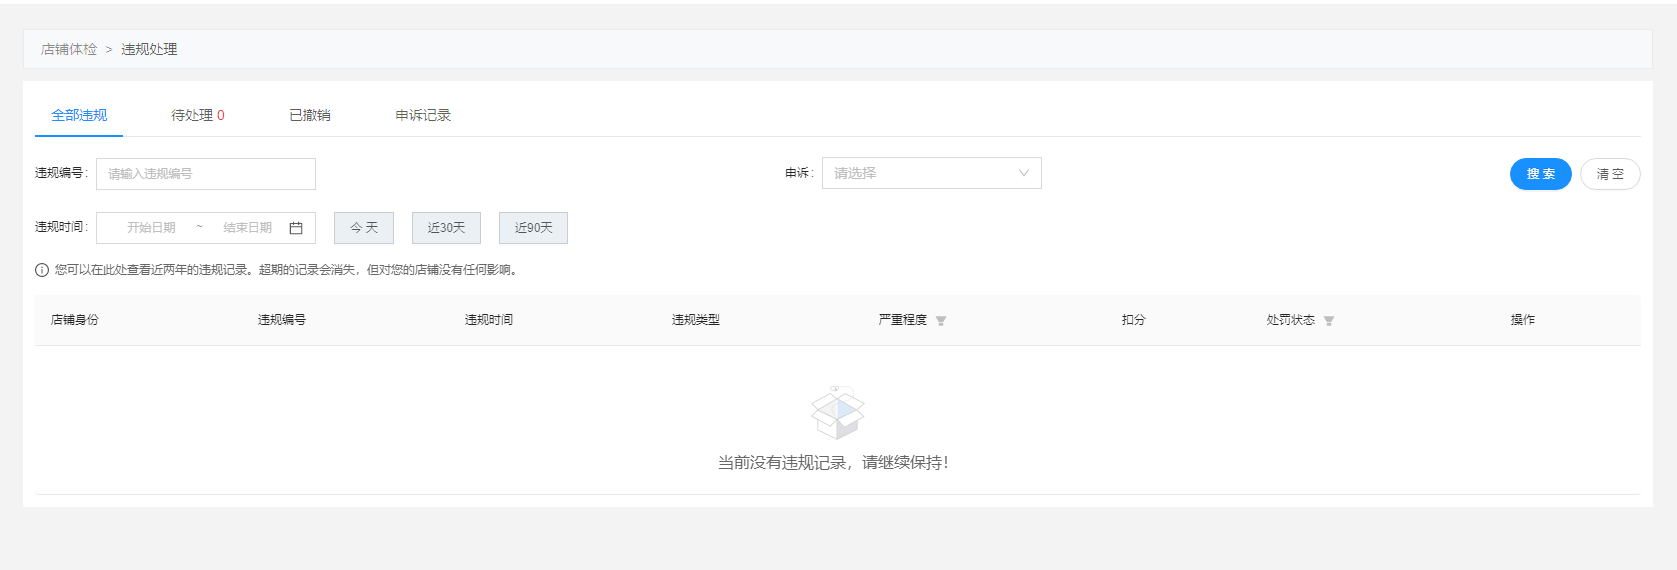Image resolution: width=1677 pixels, height=570 pixels.
Task: Click 结束日期 field
Action: coord(247,228)
